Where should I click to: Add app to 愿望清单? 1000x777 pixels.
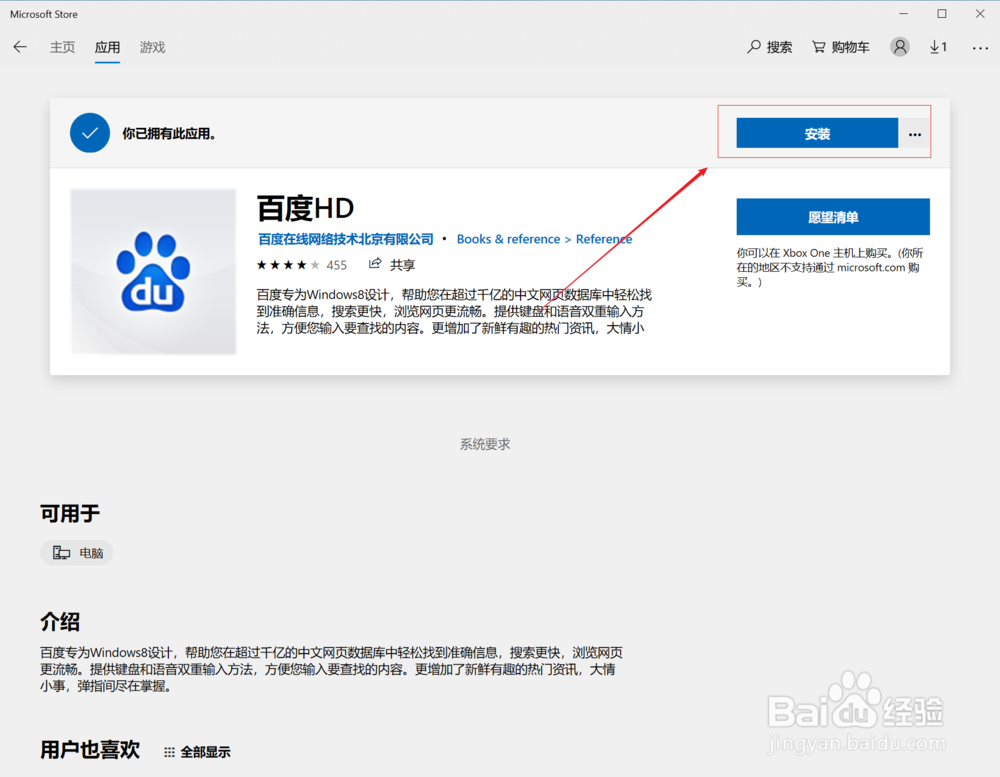[833, 217]
